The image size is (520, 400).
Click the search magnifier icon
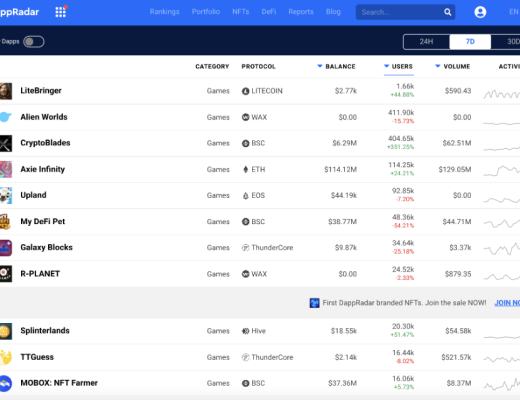click(447, 12)
